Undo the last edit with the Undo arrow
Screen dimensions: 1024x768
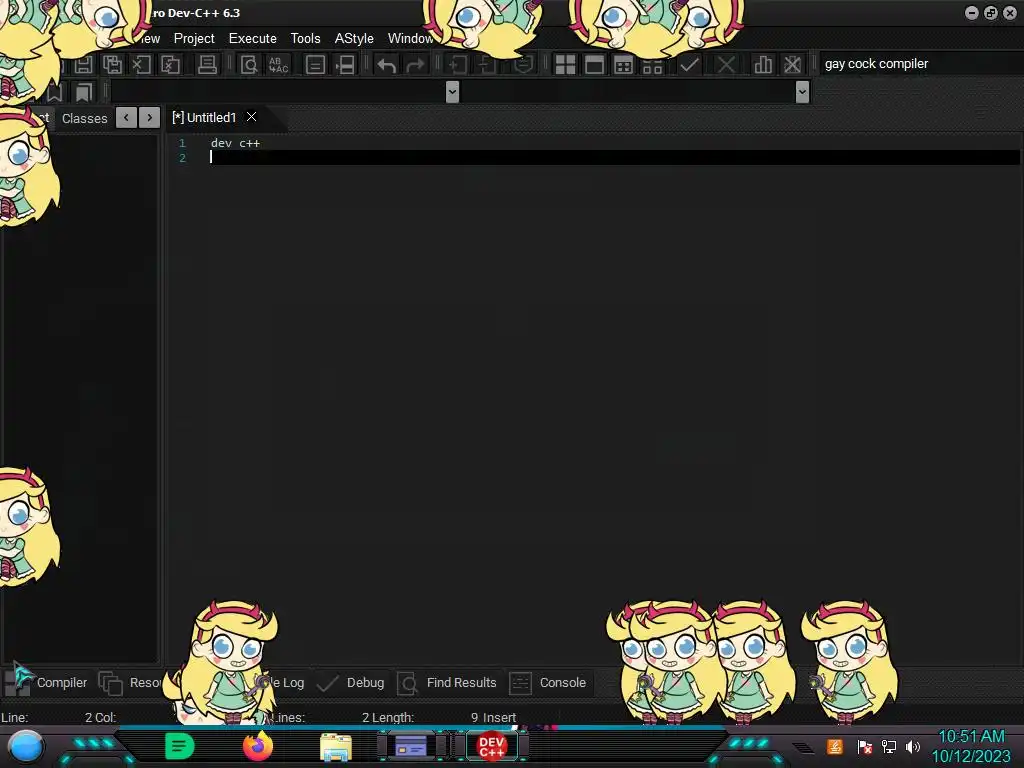pyautogui.click(x=387, y=65)
